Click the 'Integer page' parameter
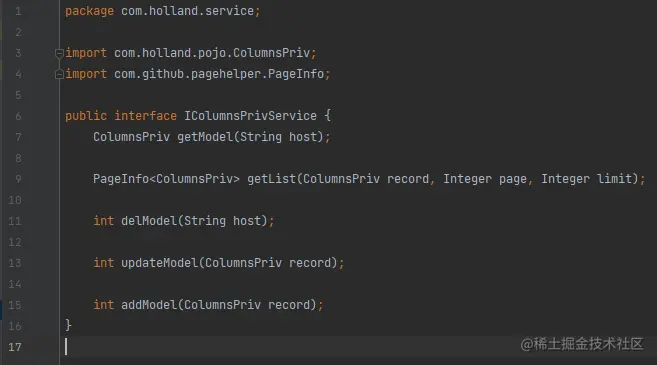Viewport: 657px width, 365px height. coord(485,179)
